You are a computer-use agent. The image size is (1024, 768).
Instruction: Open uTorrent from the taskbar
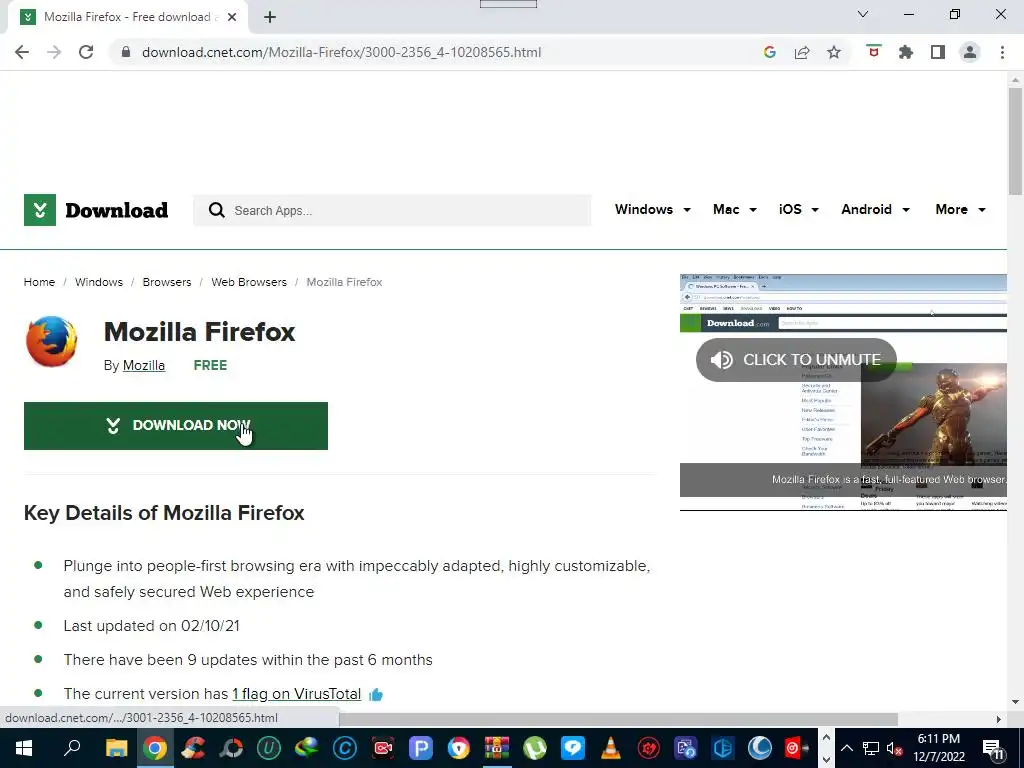click(534, 748)
